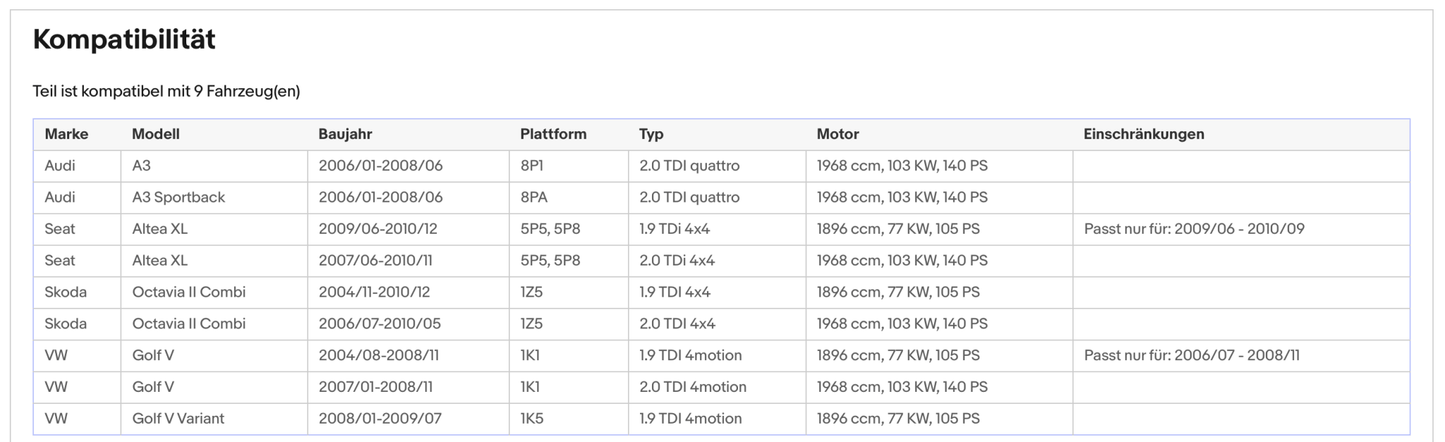The image size is (1445, 442).
Task: Click the Baujahr column header
Action: [x=345, y=134]
